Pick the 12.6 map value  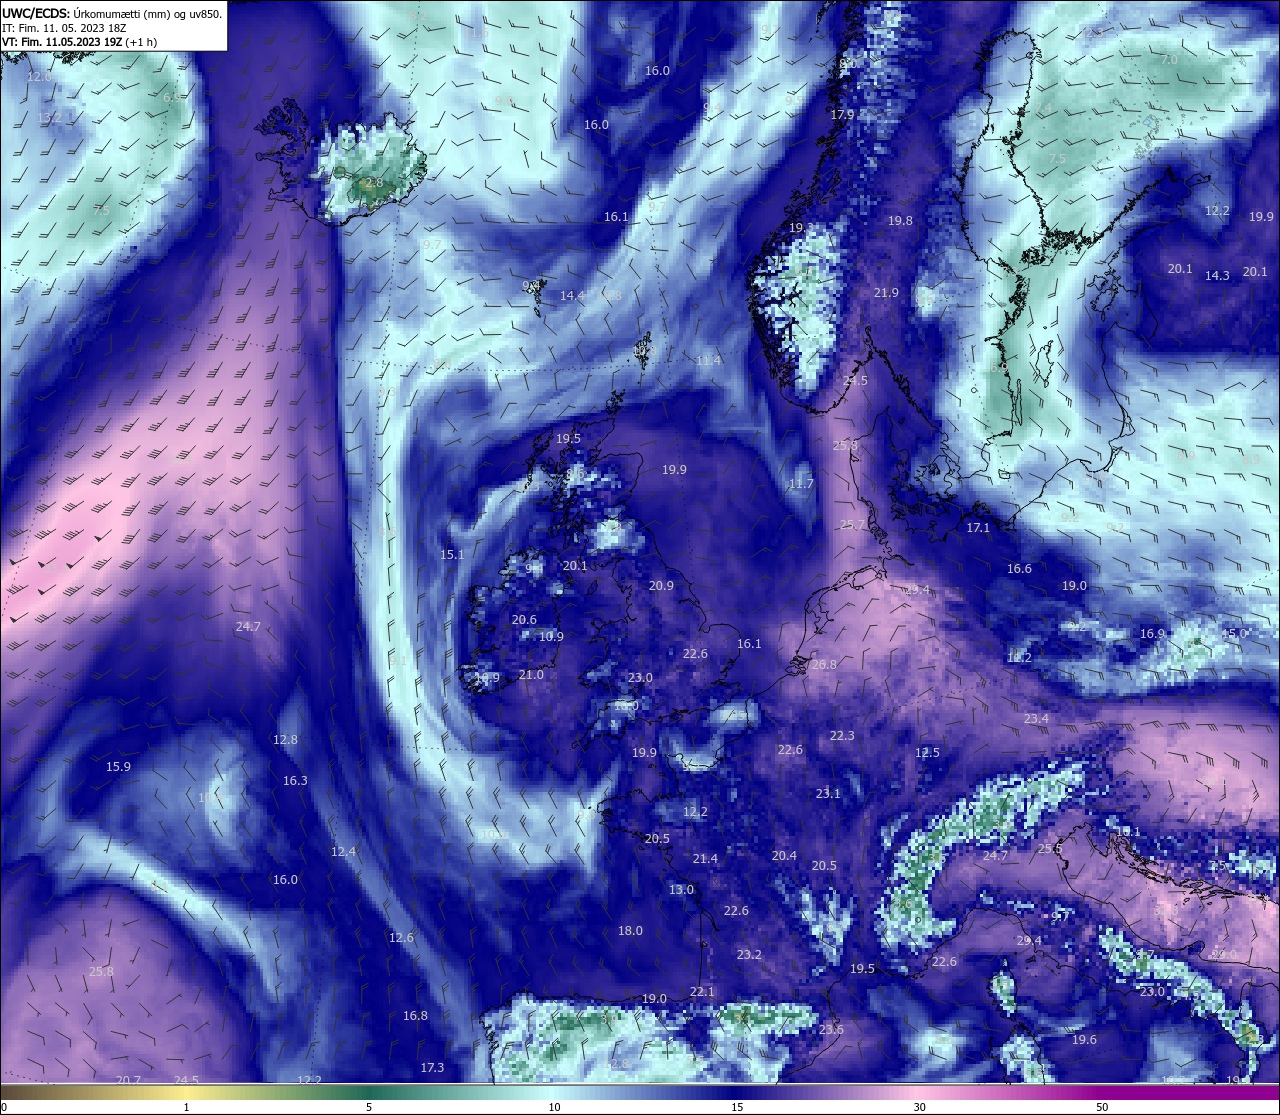[x=401, y=938]
